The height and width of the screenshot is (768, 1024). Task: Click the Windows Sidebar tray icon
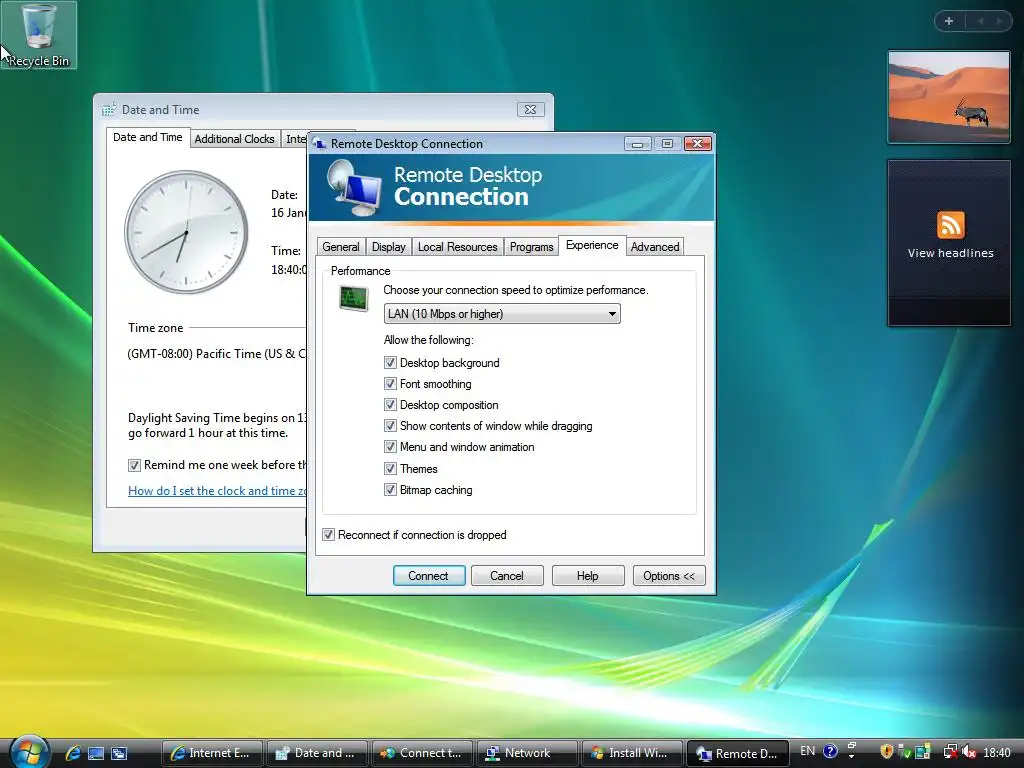[x=922, y=752]
